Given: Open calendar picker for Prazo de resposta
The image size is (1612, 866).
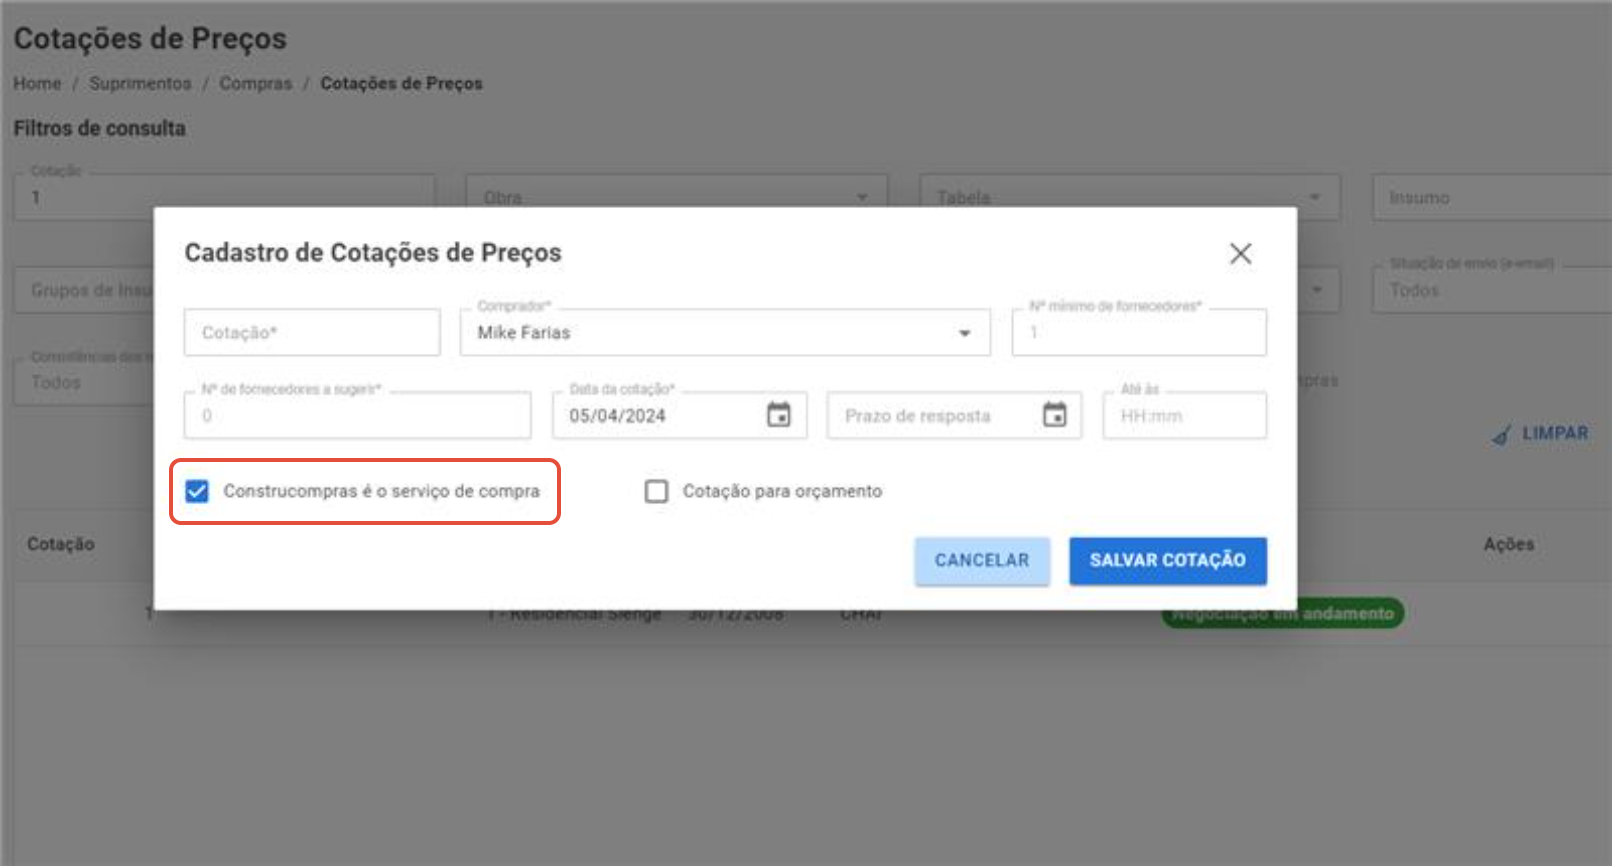Looking at the screenshot, I should pyautogui.click(x=1054, y=414).
